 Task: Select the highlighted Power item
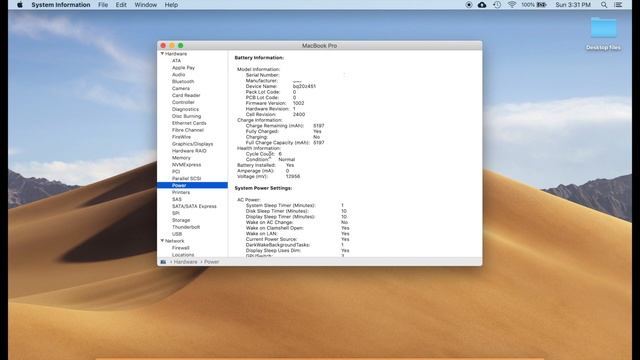(192, 185)
